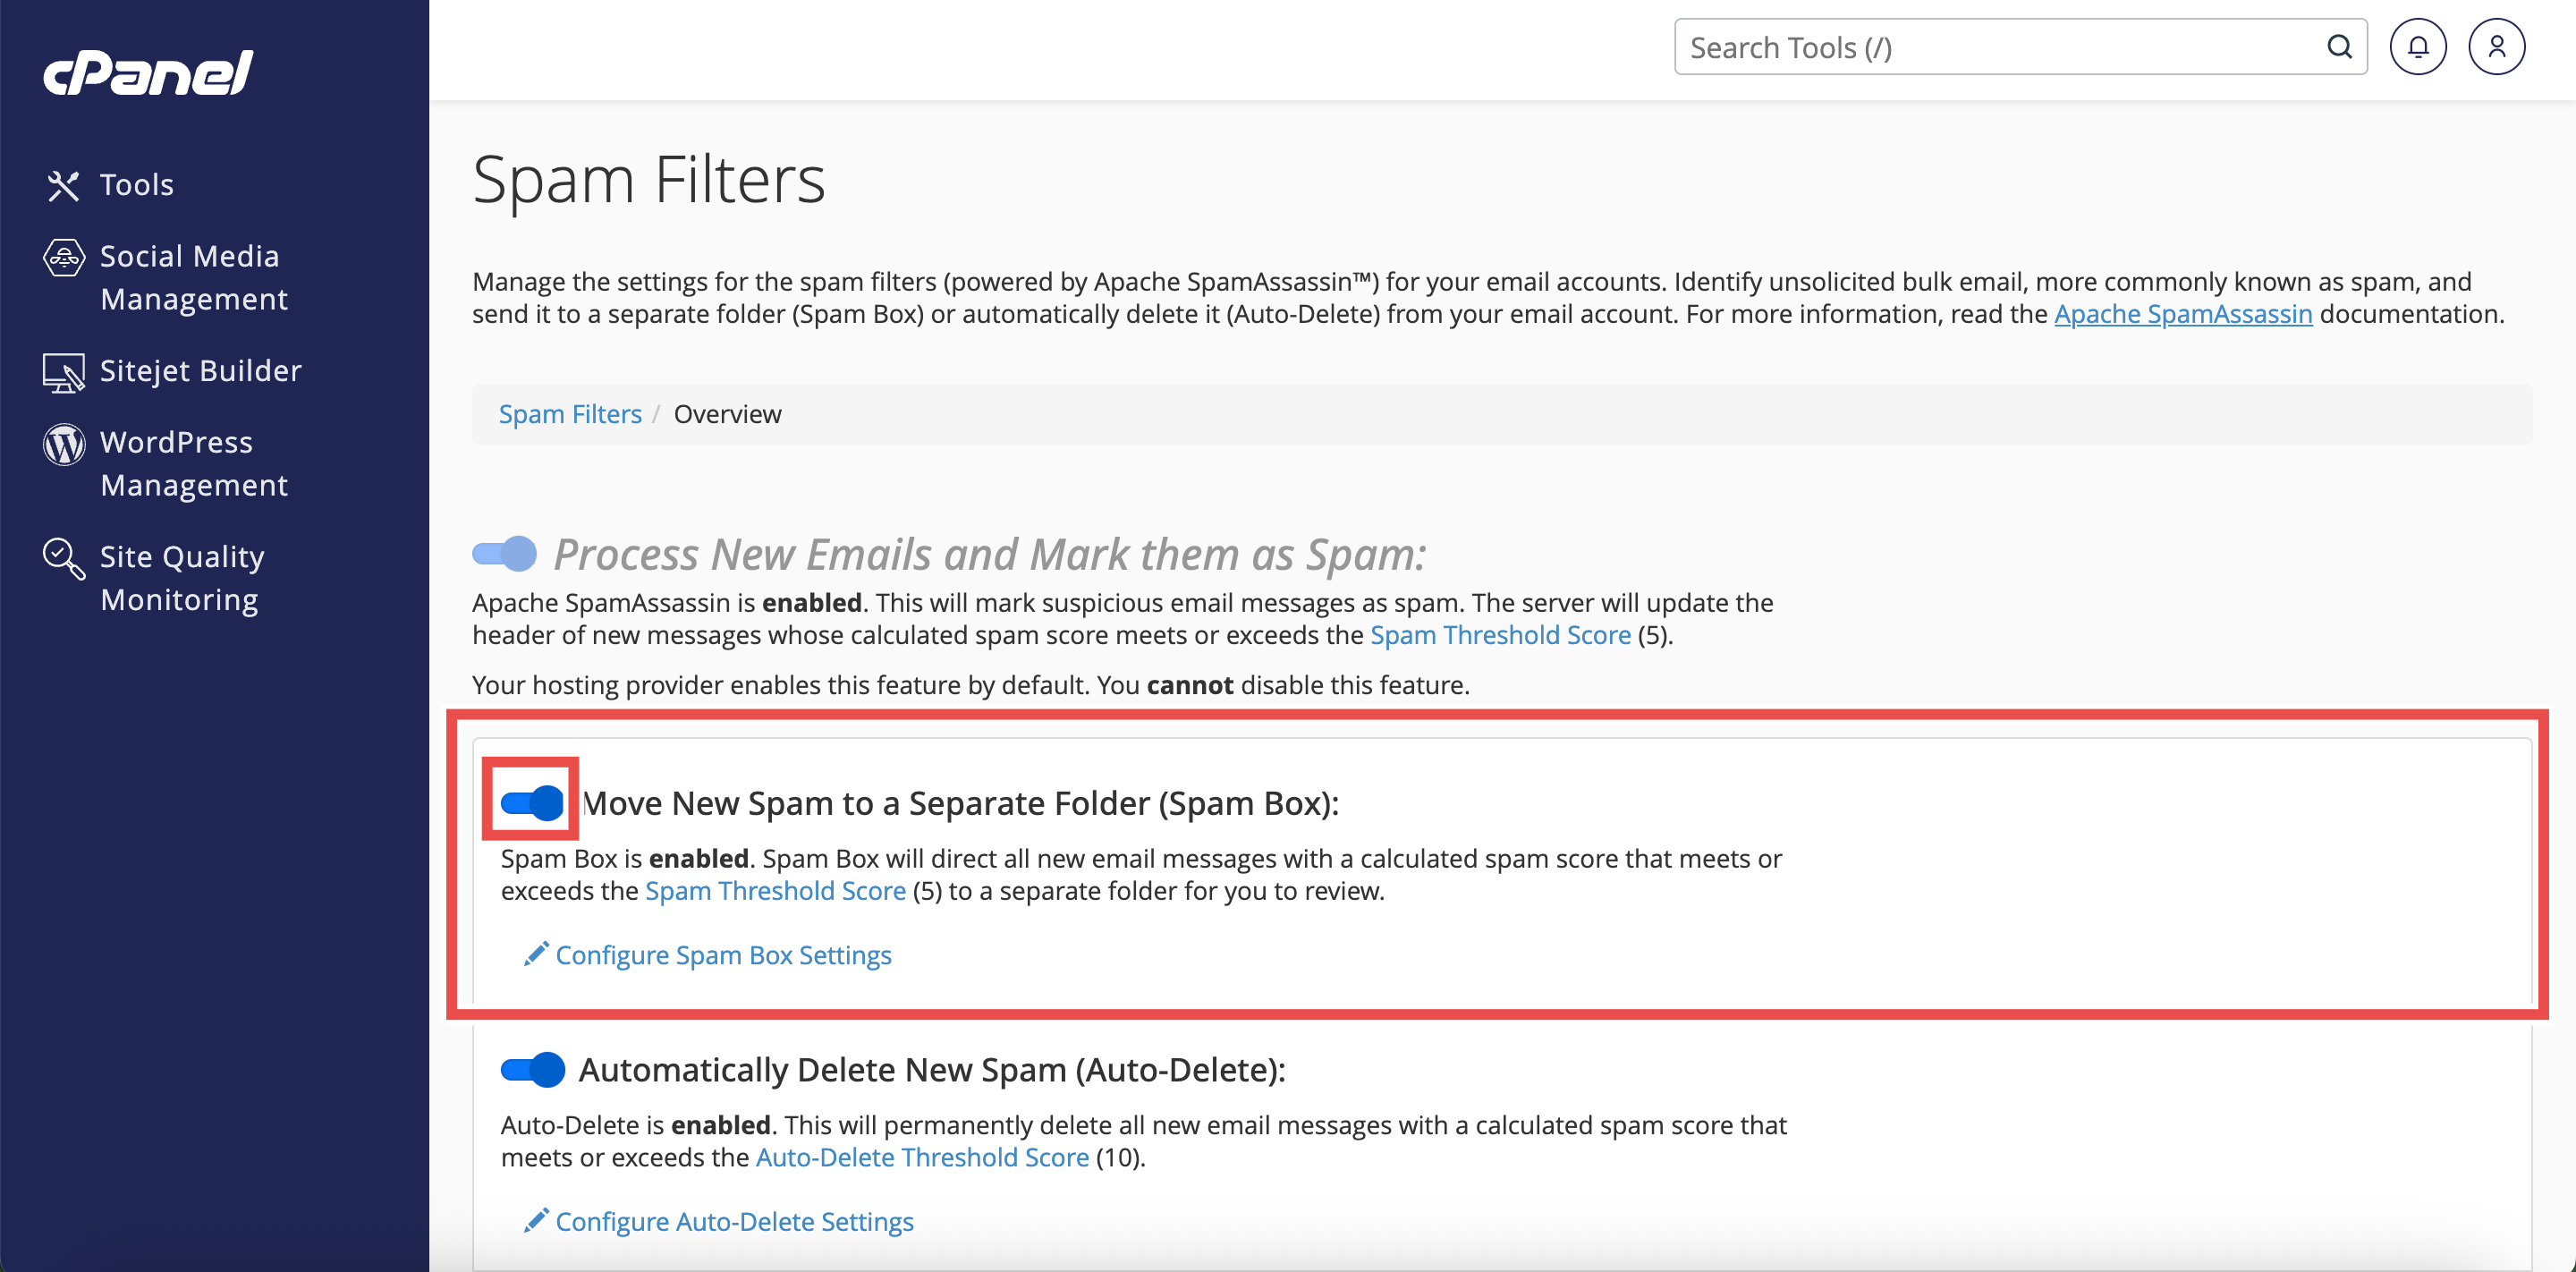The image size is (2576, 1272).
Task: Click the WordPress logo icon
Action: click(x=64, y=444)
